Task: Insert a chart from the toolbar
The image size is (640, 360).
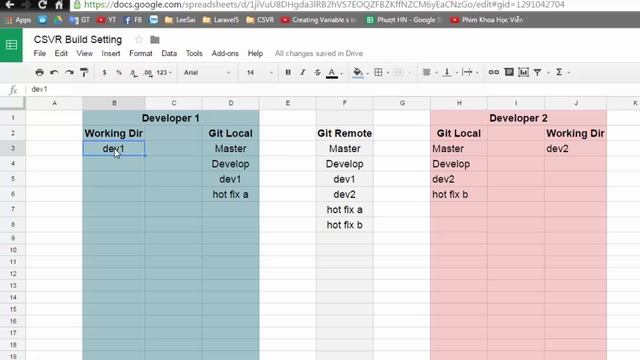Action: pos(523,72)
